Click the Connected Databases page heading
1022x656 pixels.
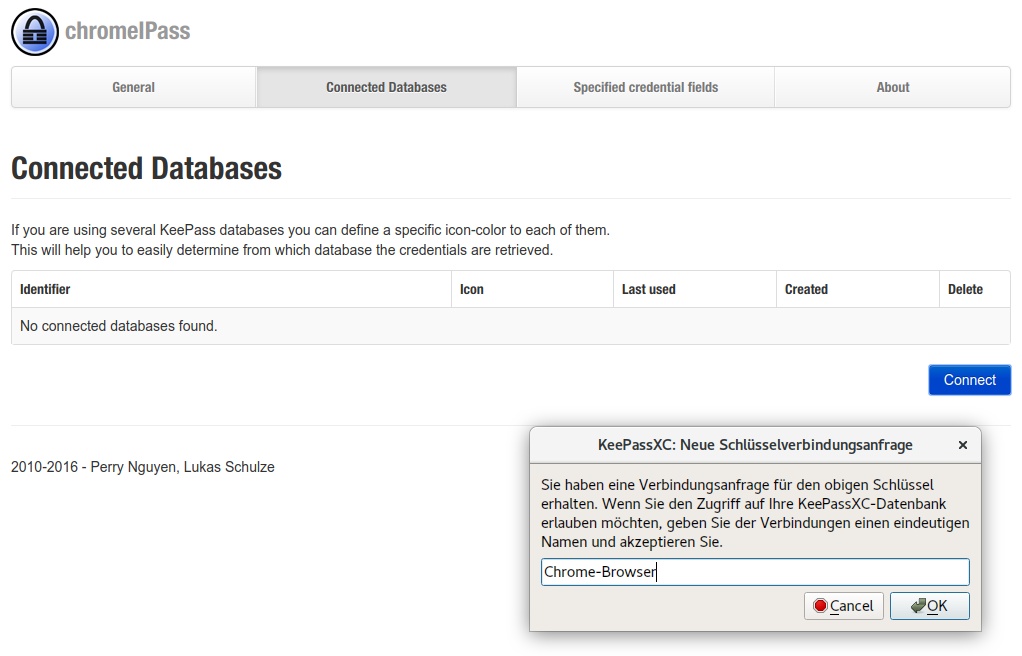pyautogui.click(x=147, y=168)
